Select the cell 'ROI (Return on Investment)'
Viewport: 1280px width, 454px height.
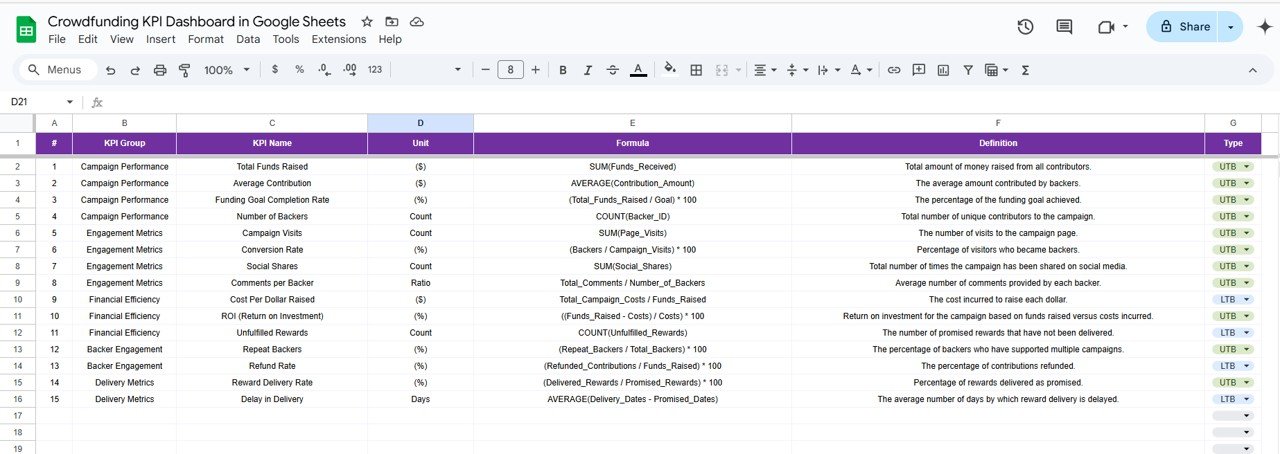pos(274,316)
